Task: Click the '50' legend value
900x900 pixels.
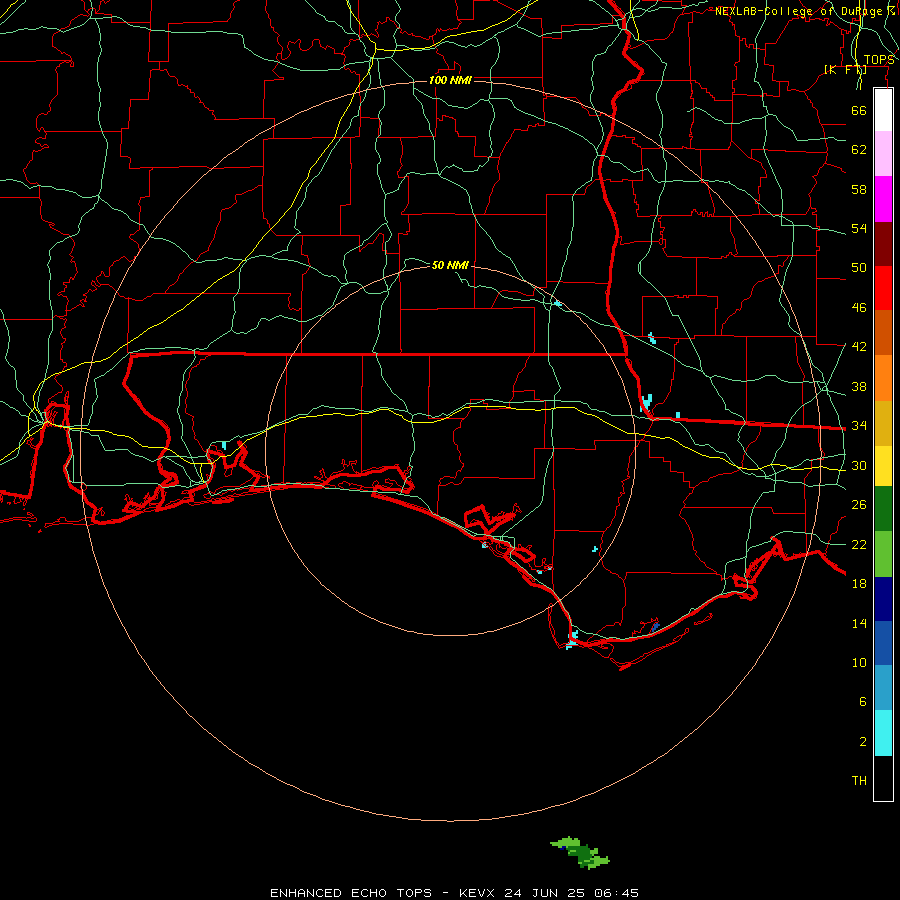Action: pyautogui.click(x=859, y=267)
